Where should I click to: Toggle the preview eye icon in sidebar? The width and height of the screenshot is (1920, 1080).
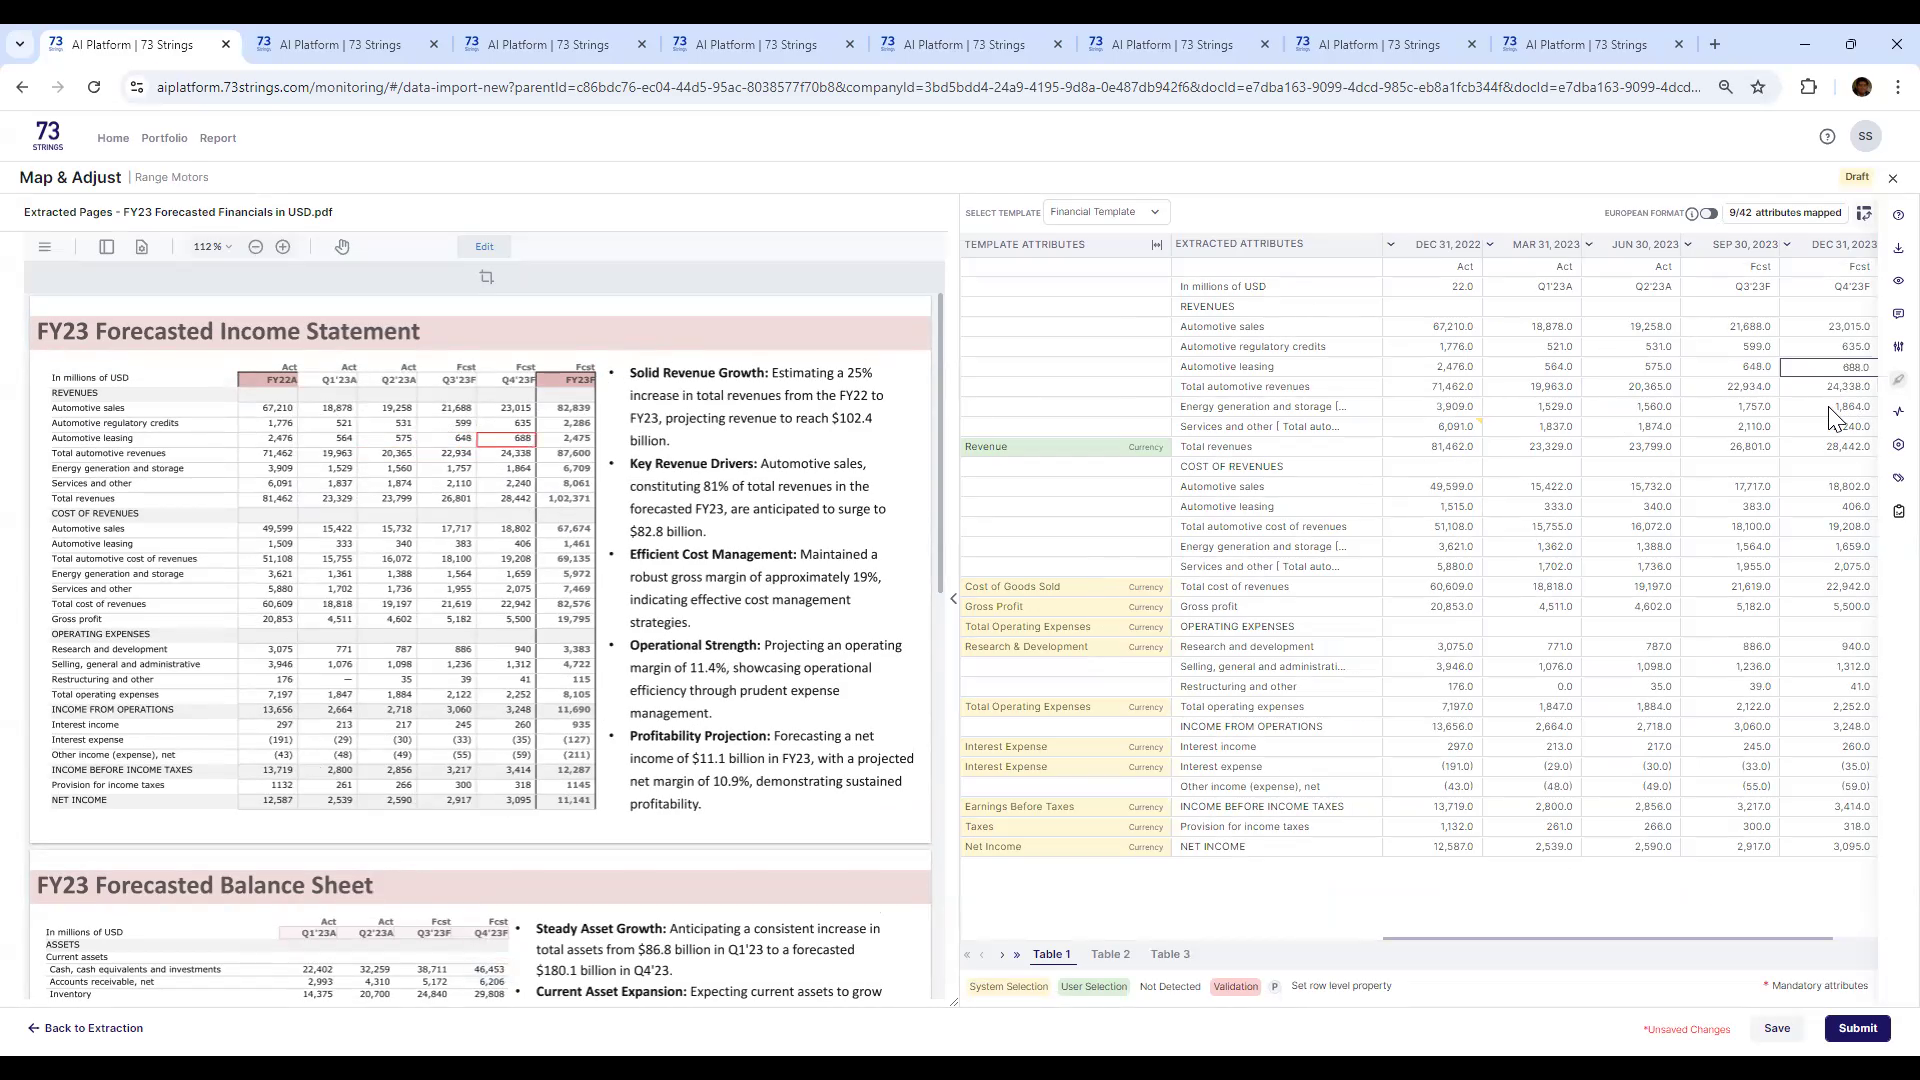1899,281
